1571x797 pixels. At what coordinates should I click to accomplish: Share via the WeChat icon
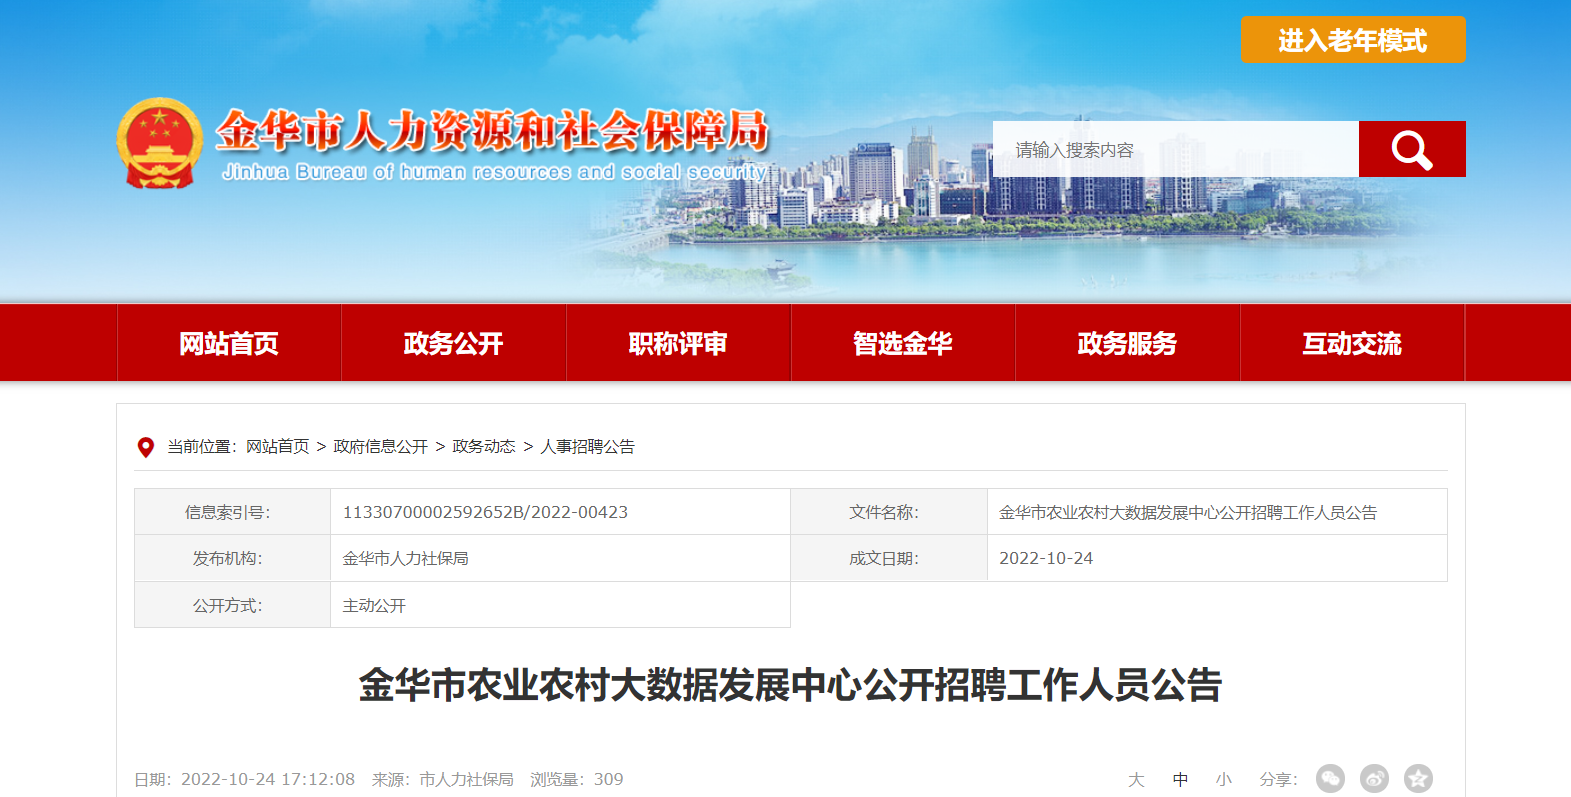(1330, 778)
